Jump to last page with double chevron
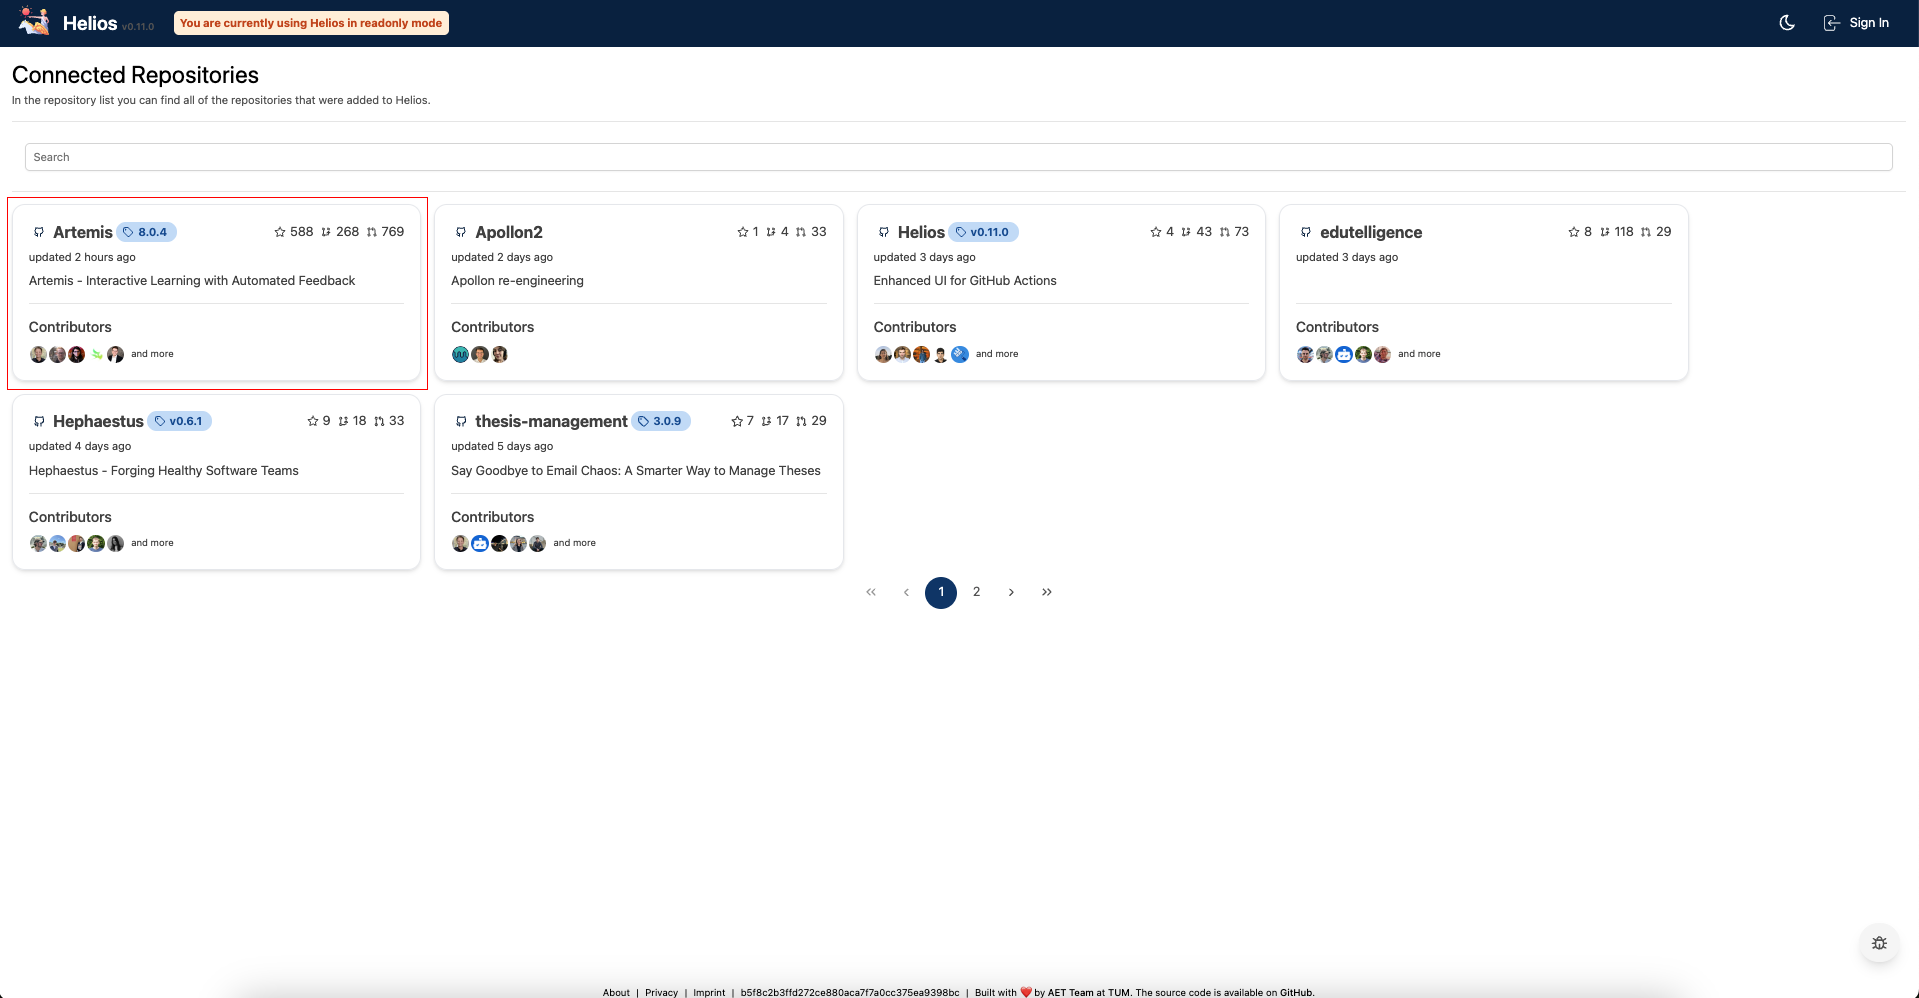Viewport: 1919px width, 998px height. tap(1046, 592)
